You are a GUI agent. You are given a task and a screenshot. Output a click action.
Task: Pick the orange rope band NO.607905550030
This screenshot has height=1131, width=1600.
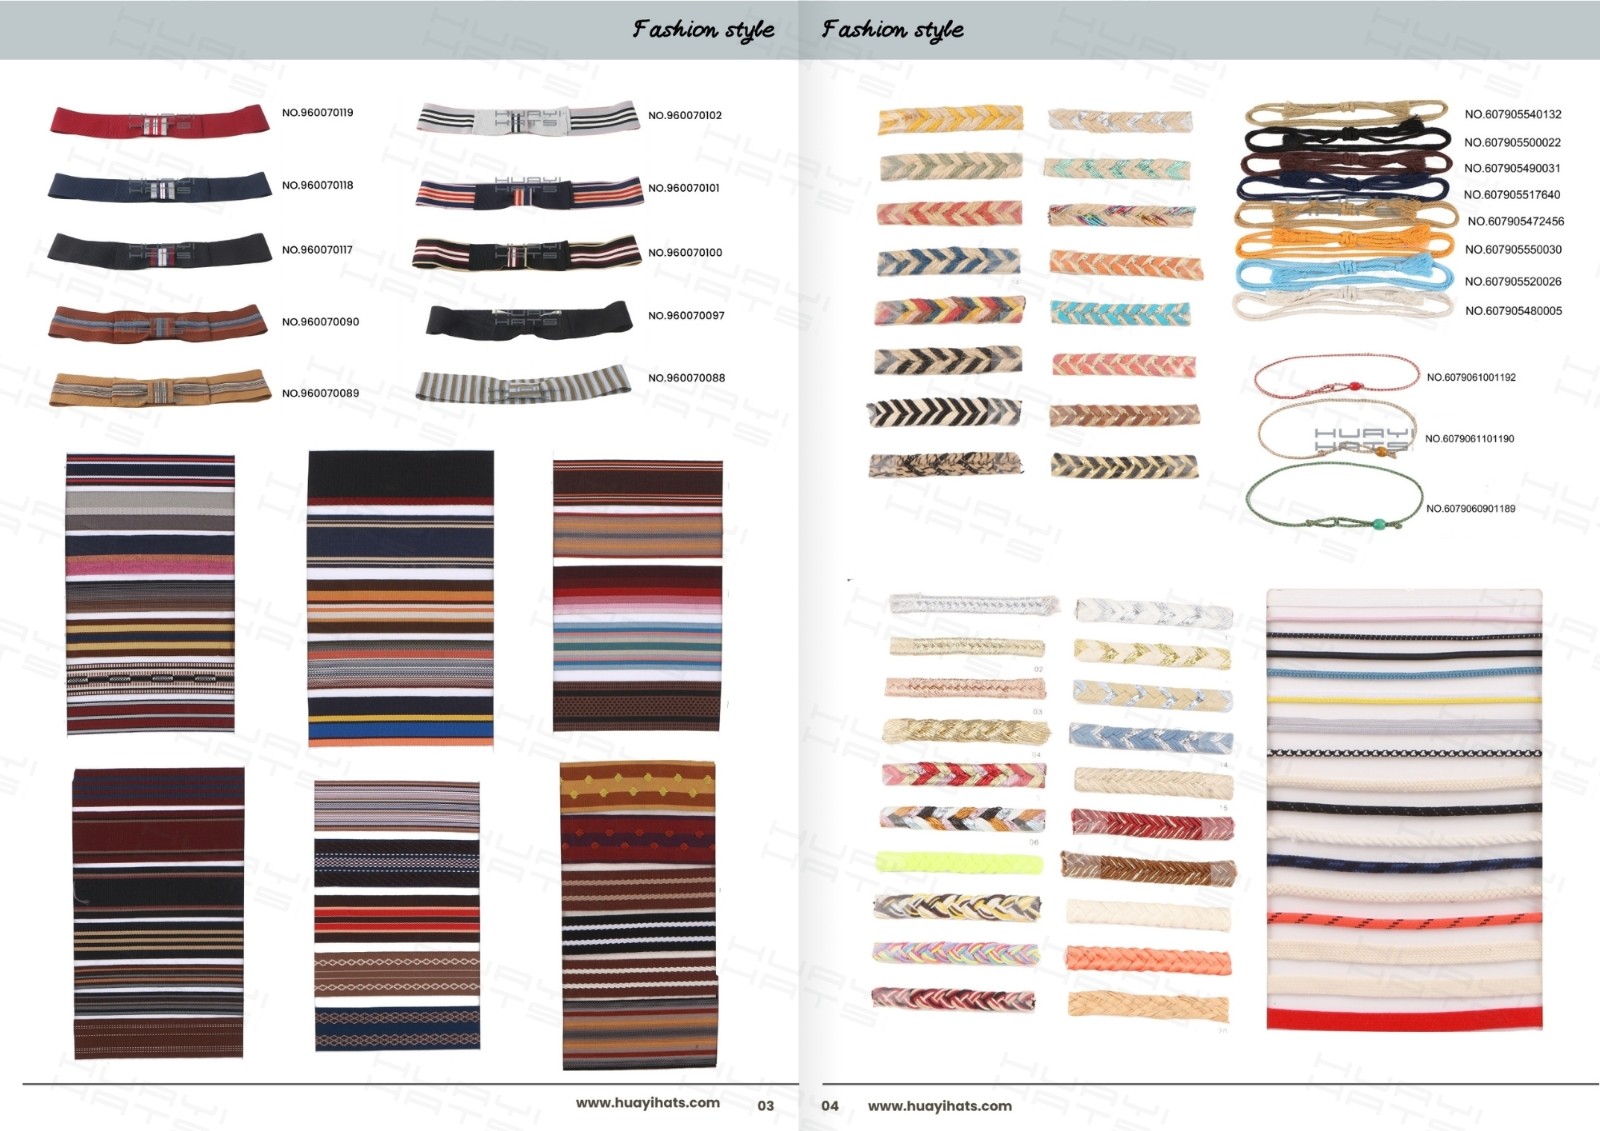pos(1344,244)
